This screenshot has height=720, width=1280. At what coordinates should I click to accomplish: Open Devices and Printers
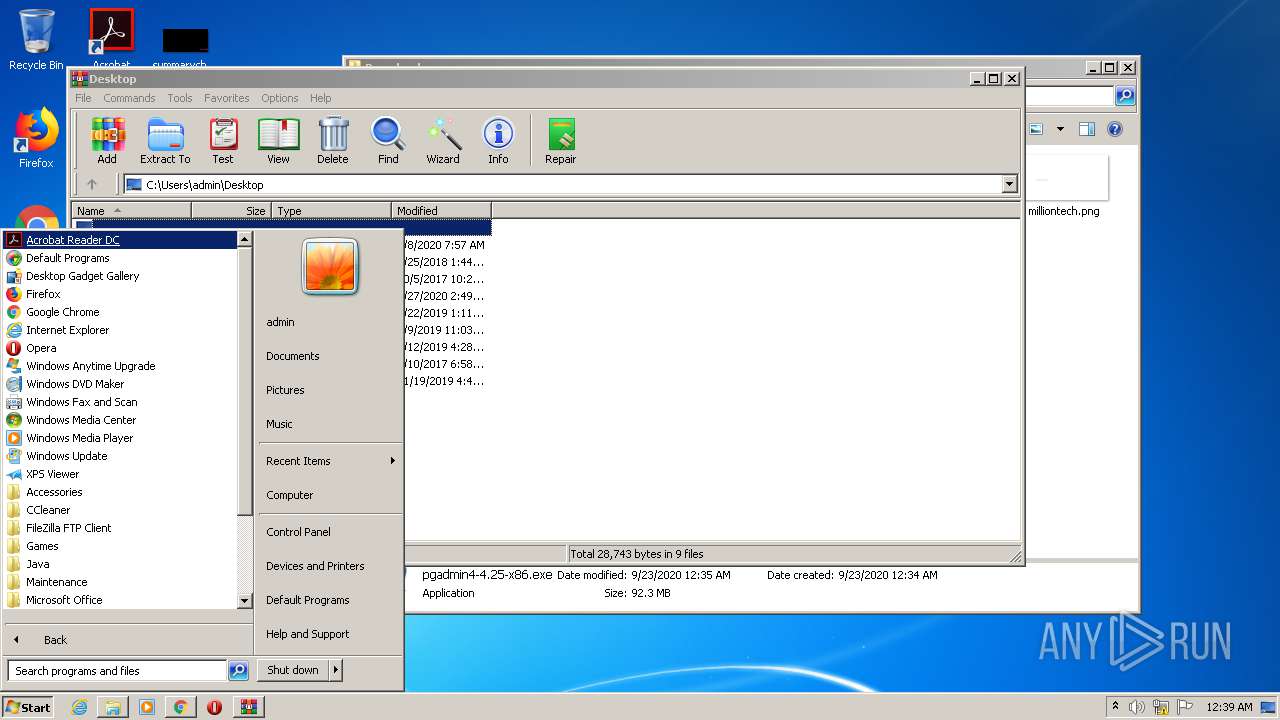pos(315,566)
